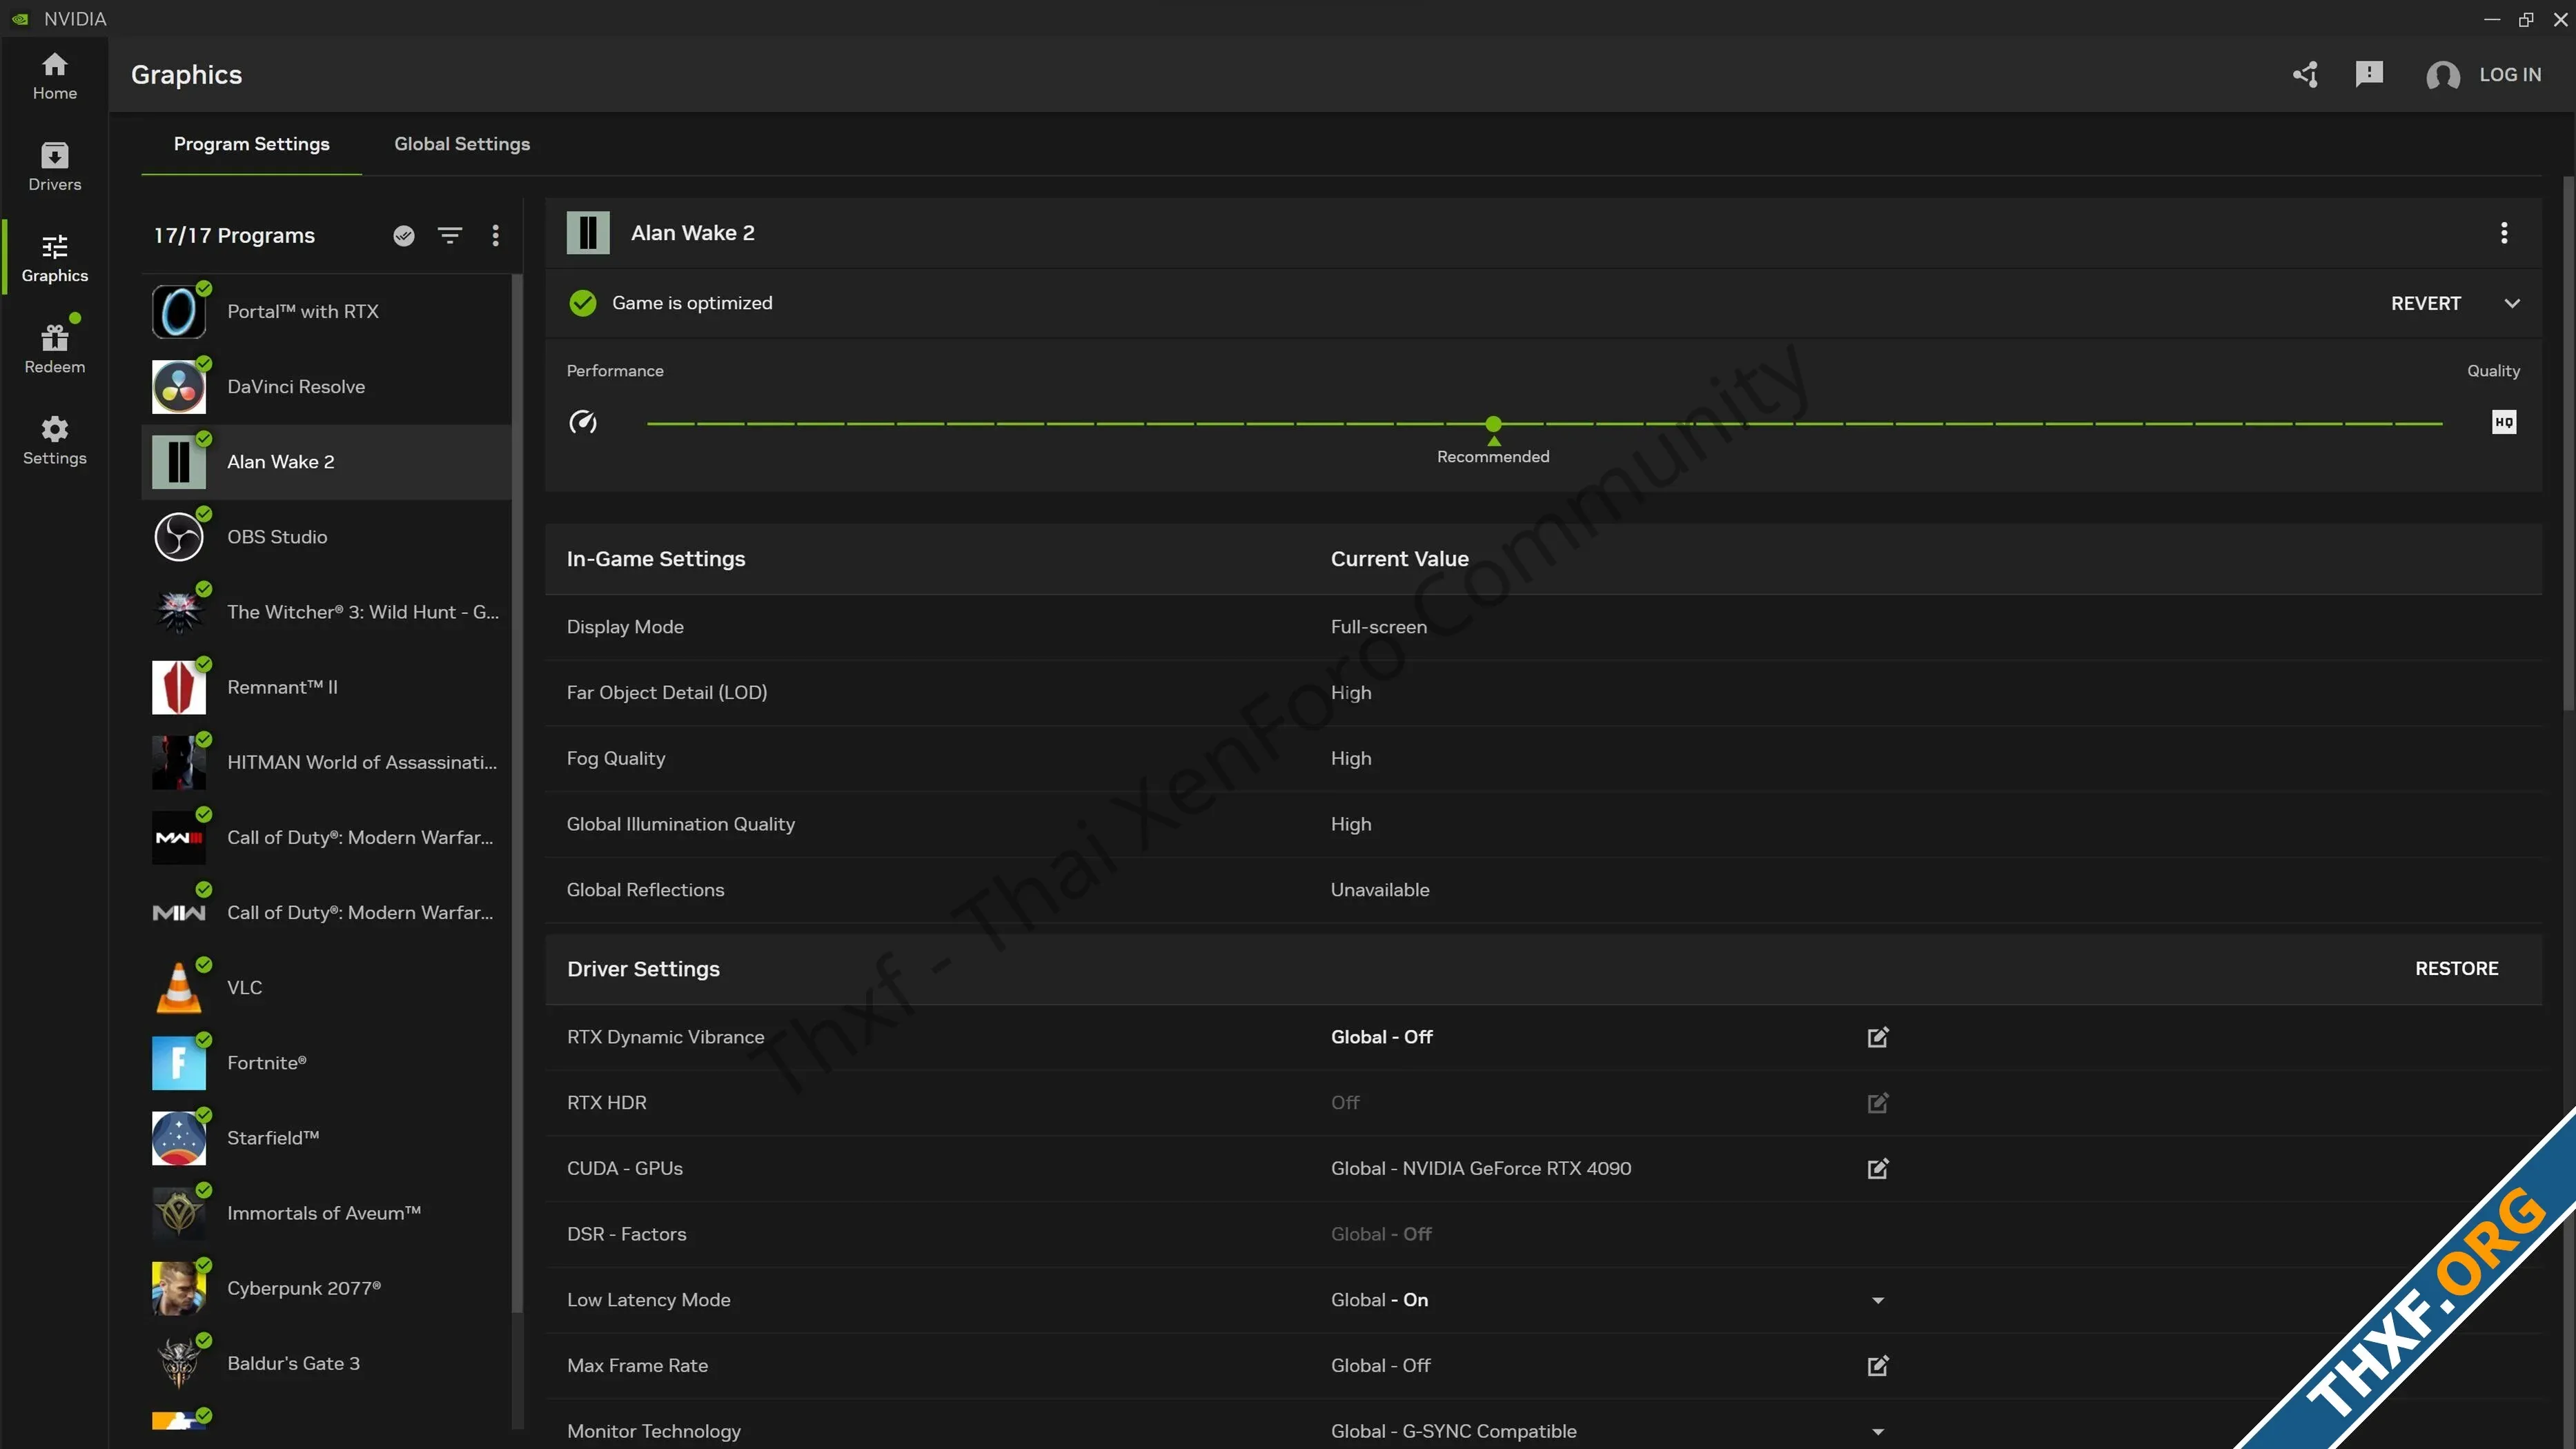The width and height of the screenshot is (2576, 1449).
Task: Switch to Program Settings tab
Action: 251,144
